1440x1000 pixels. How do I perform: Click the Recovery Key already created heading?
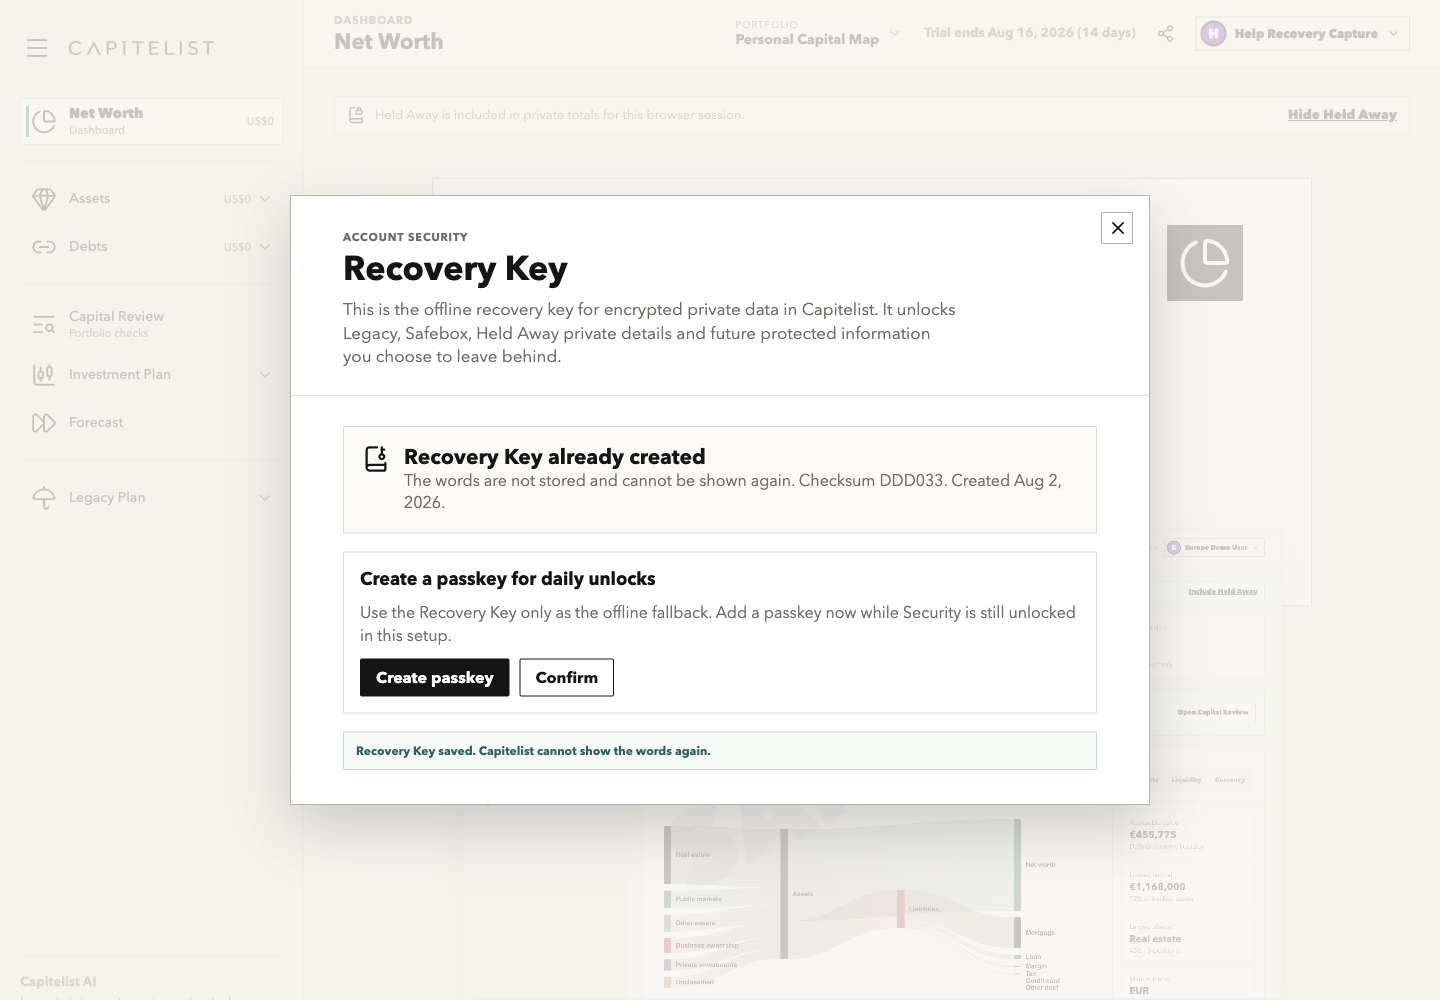coord(555,457)
